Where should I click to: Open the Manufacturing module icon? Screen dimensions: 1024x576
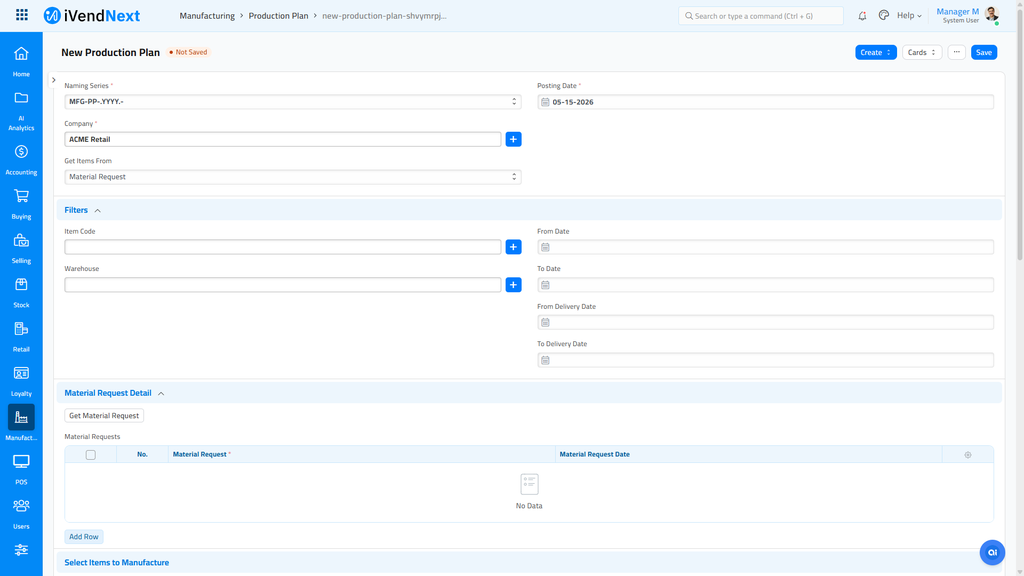pyautogui.click(x=22, y=417)
